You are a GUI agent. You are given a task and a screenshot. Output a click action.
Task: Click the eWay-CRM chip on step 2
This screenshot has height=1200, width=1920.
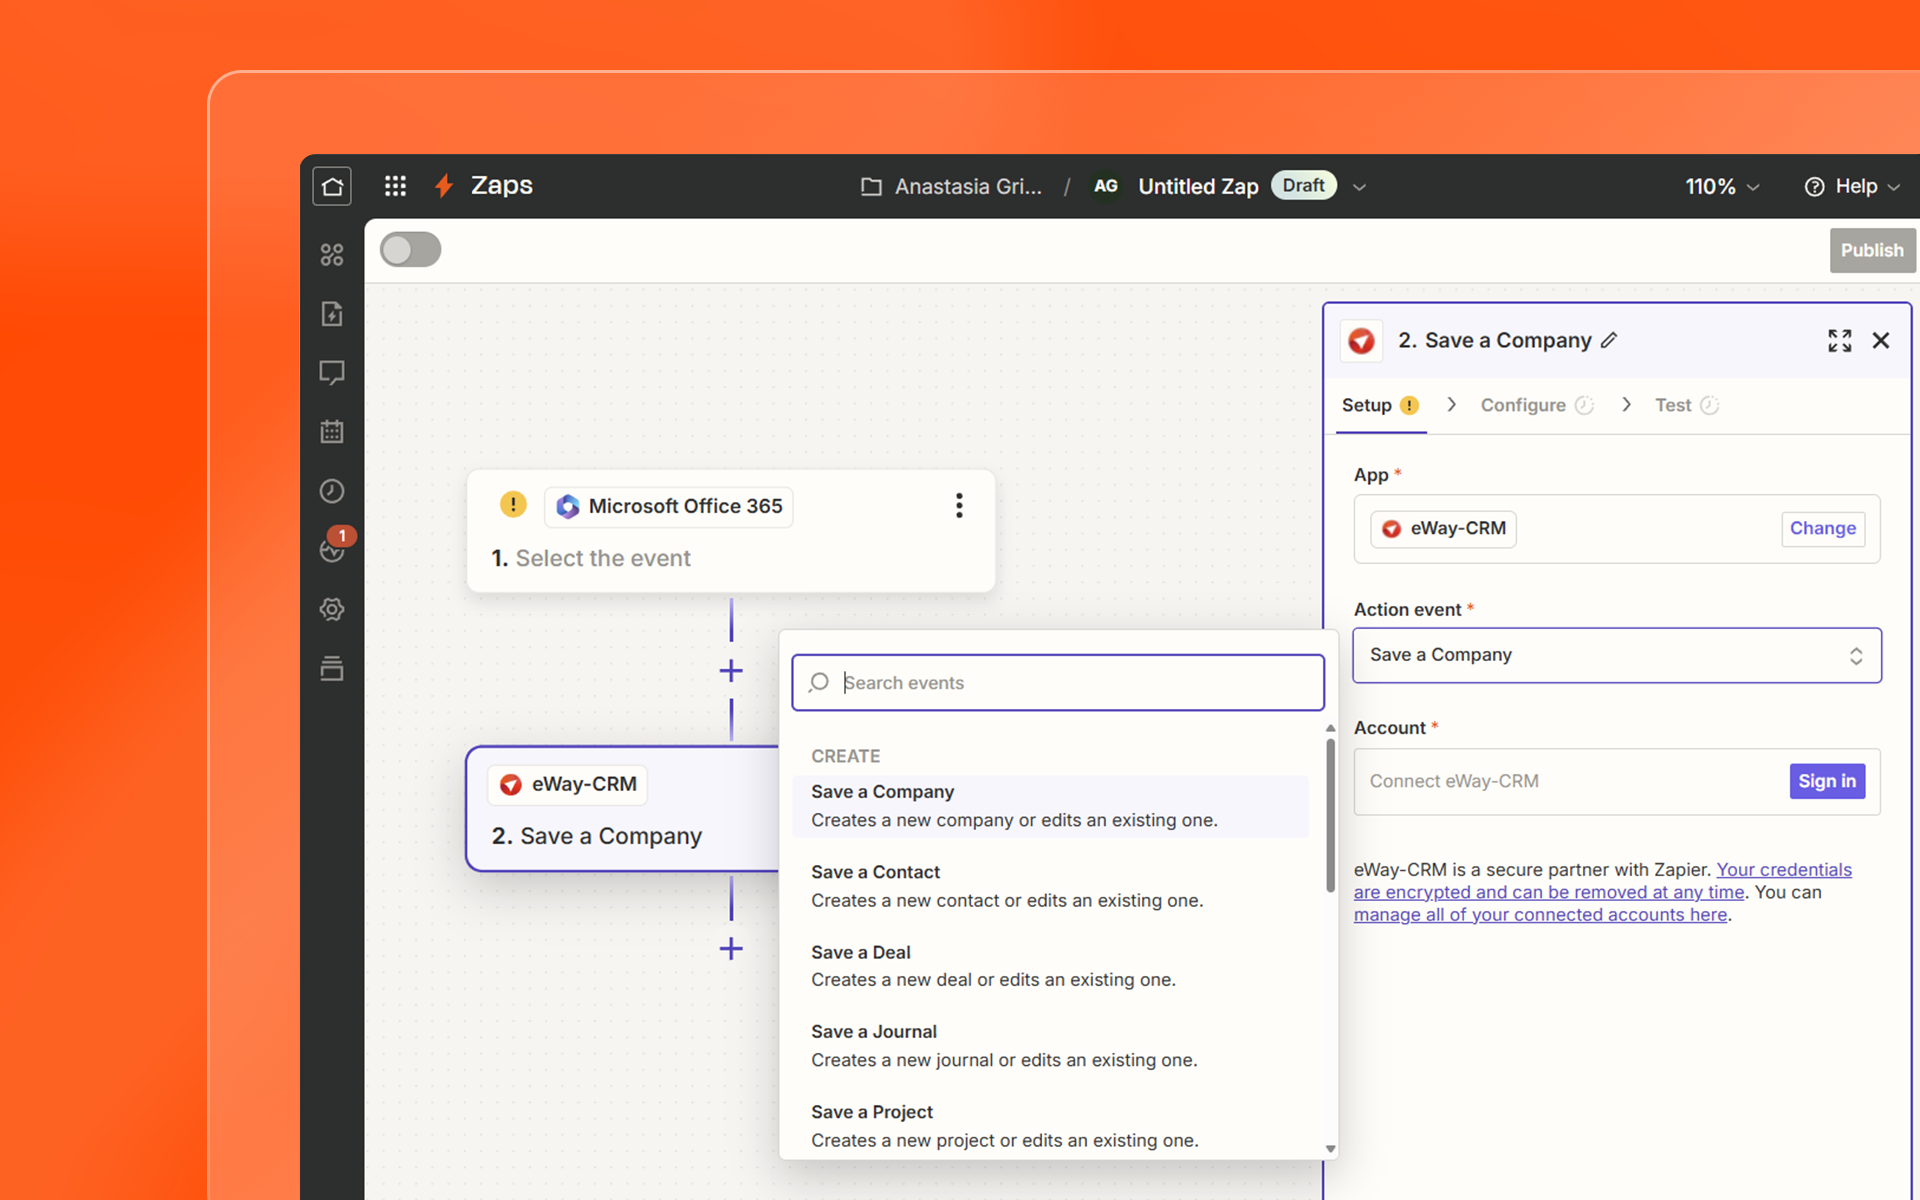coord(568,784)
